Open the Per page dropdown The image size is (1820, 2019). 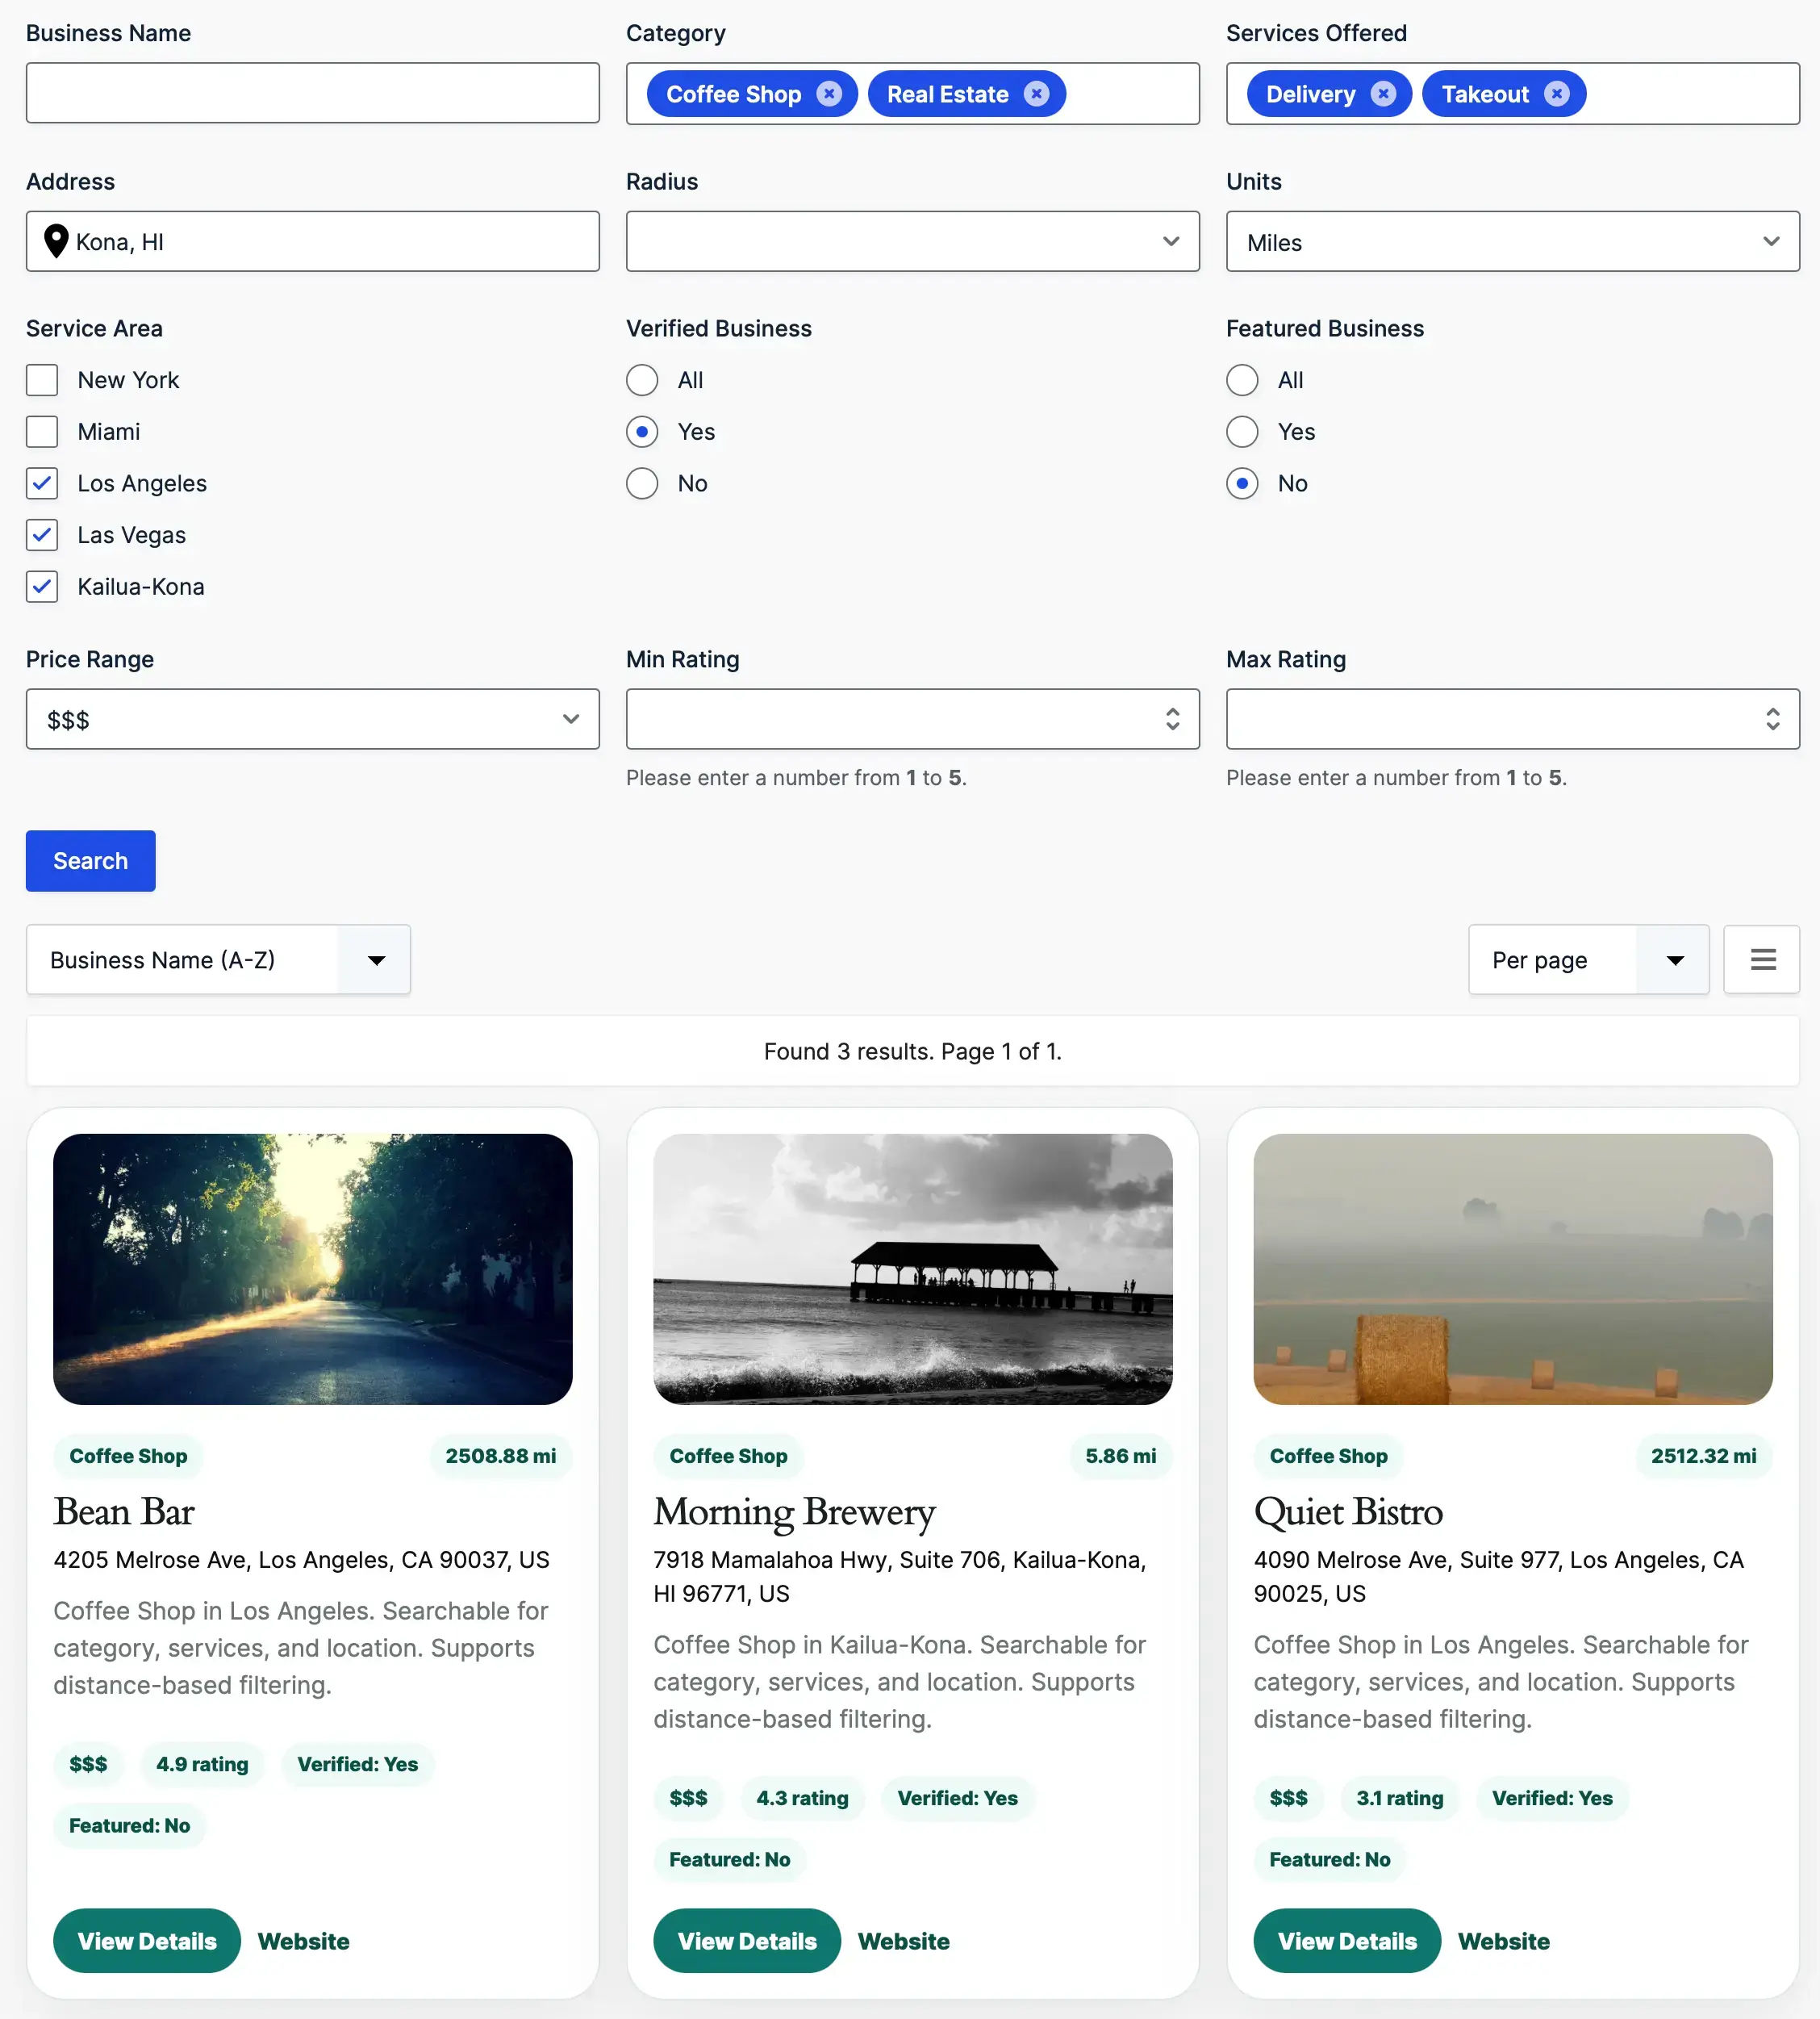point(1588,959)
